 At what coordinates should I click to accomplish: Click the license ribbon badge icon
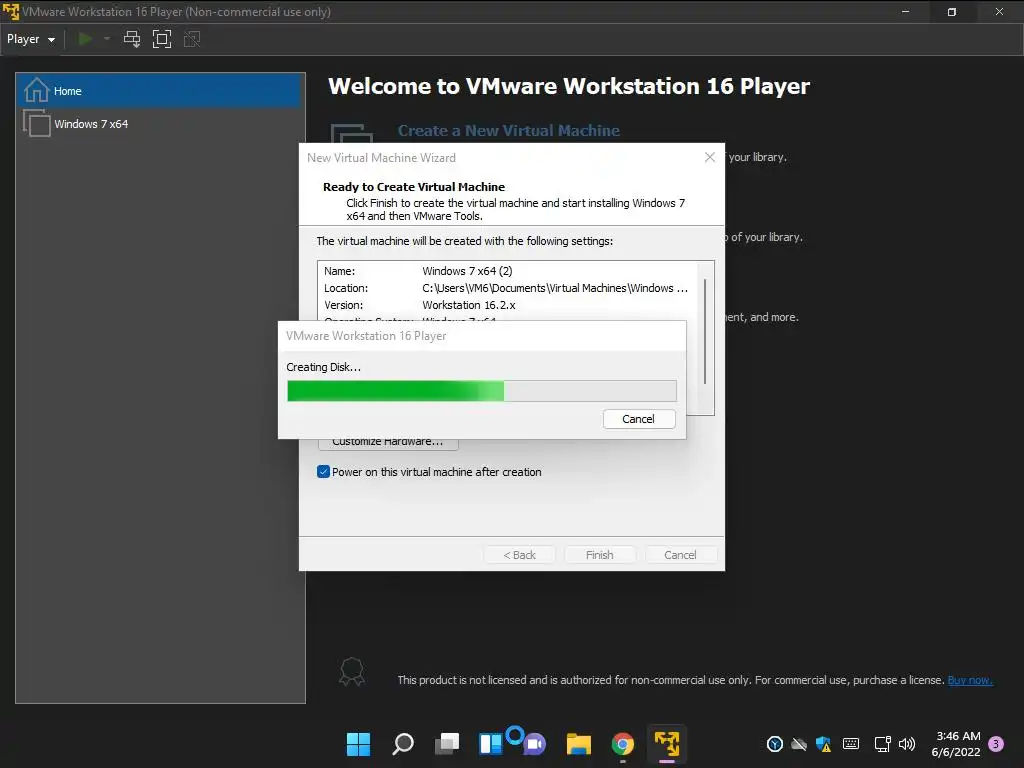click(351, 671)
